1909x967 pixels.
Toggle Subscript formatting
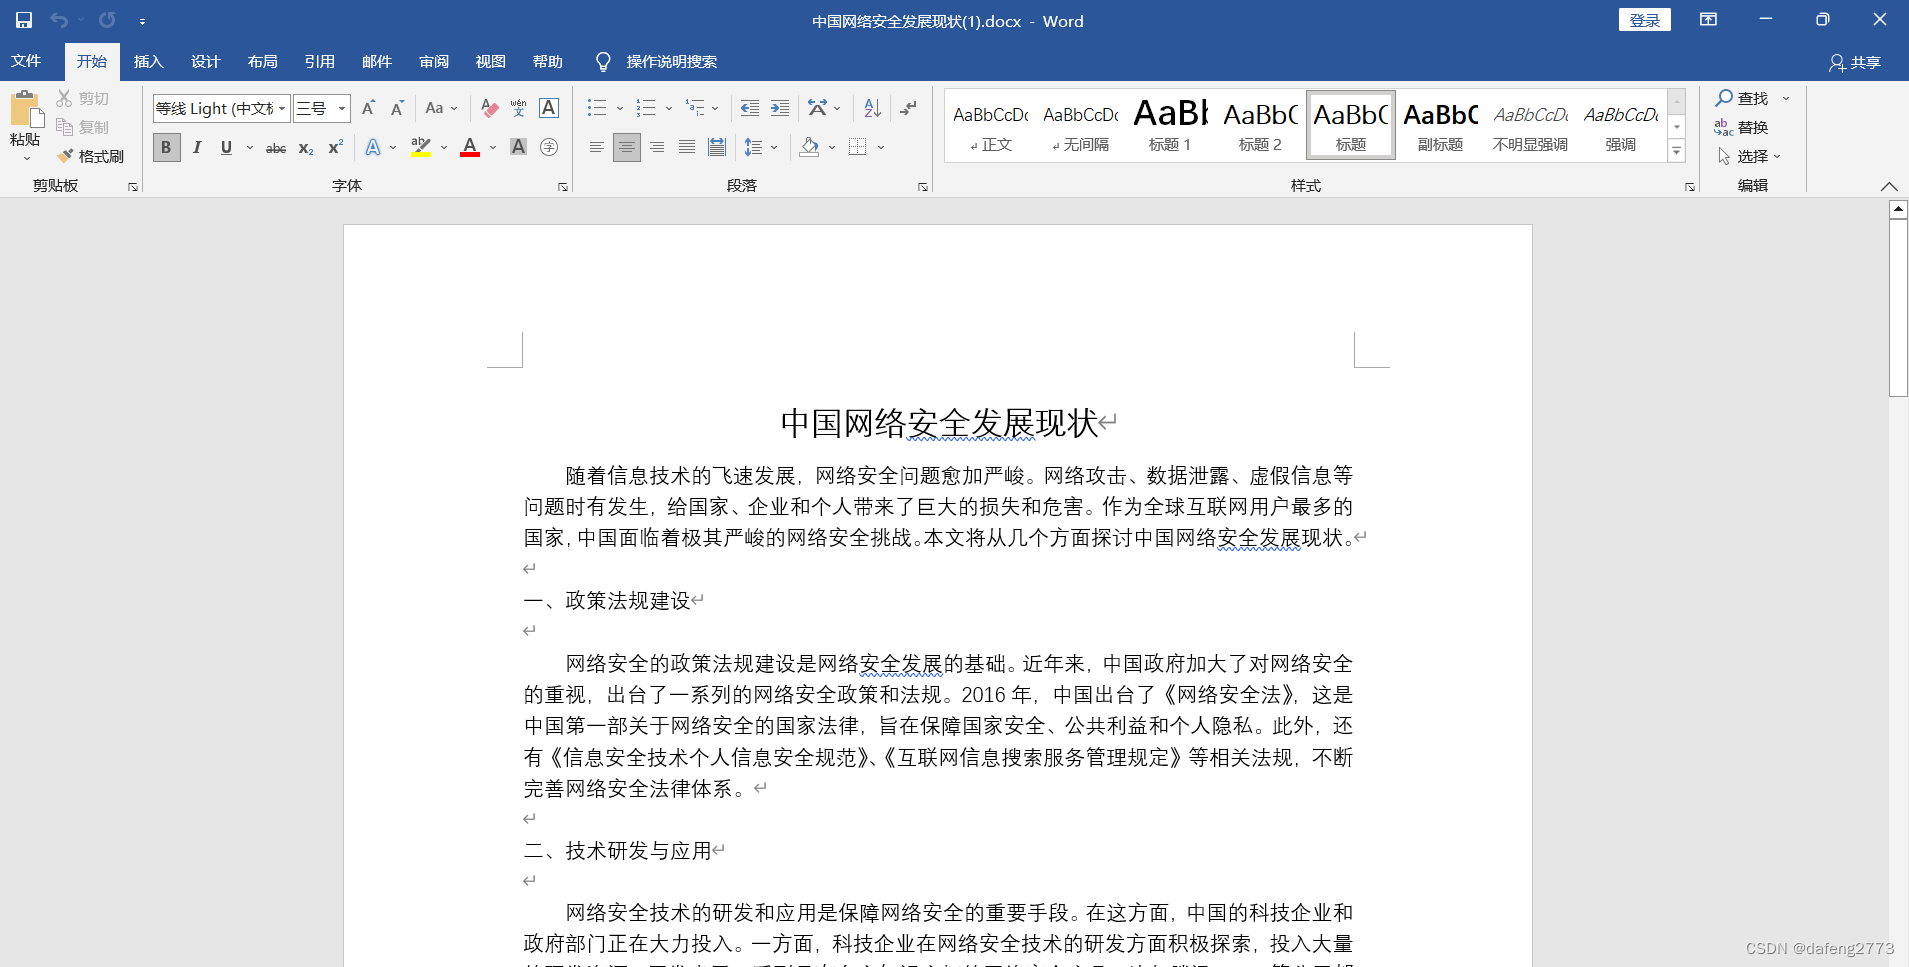point(306,148)
